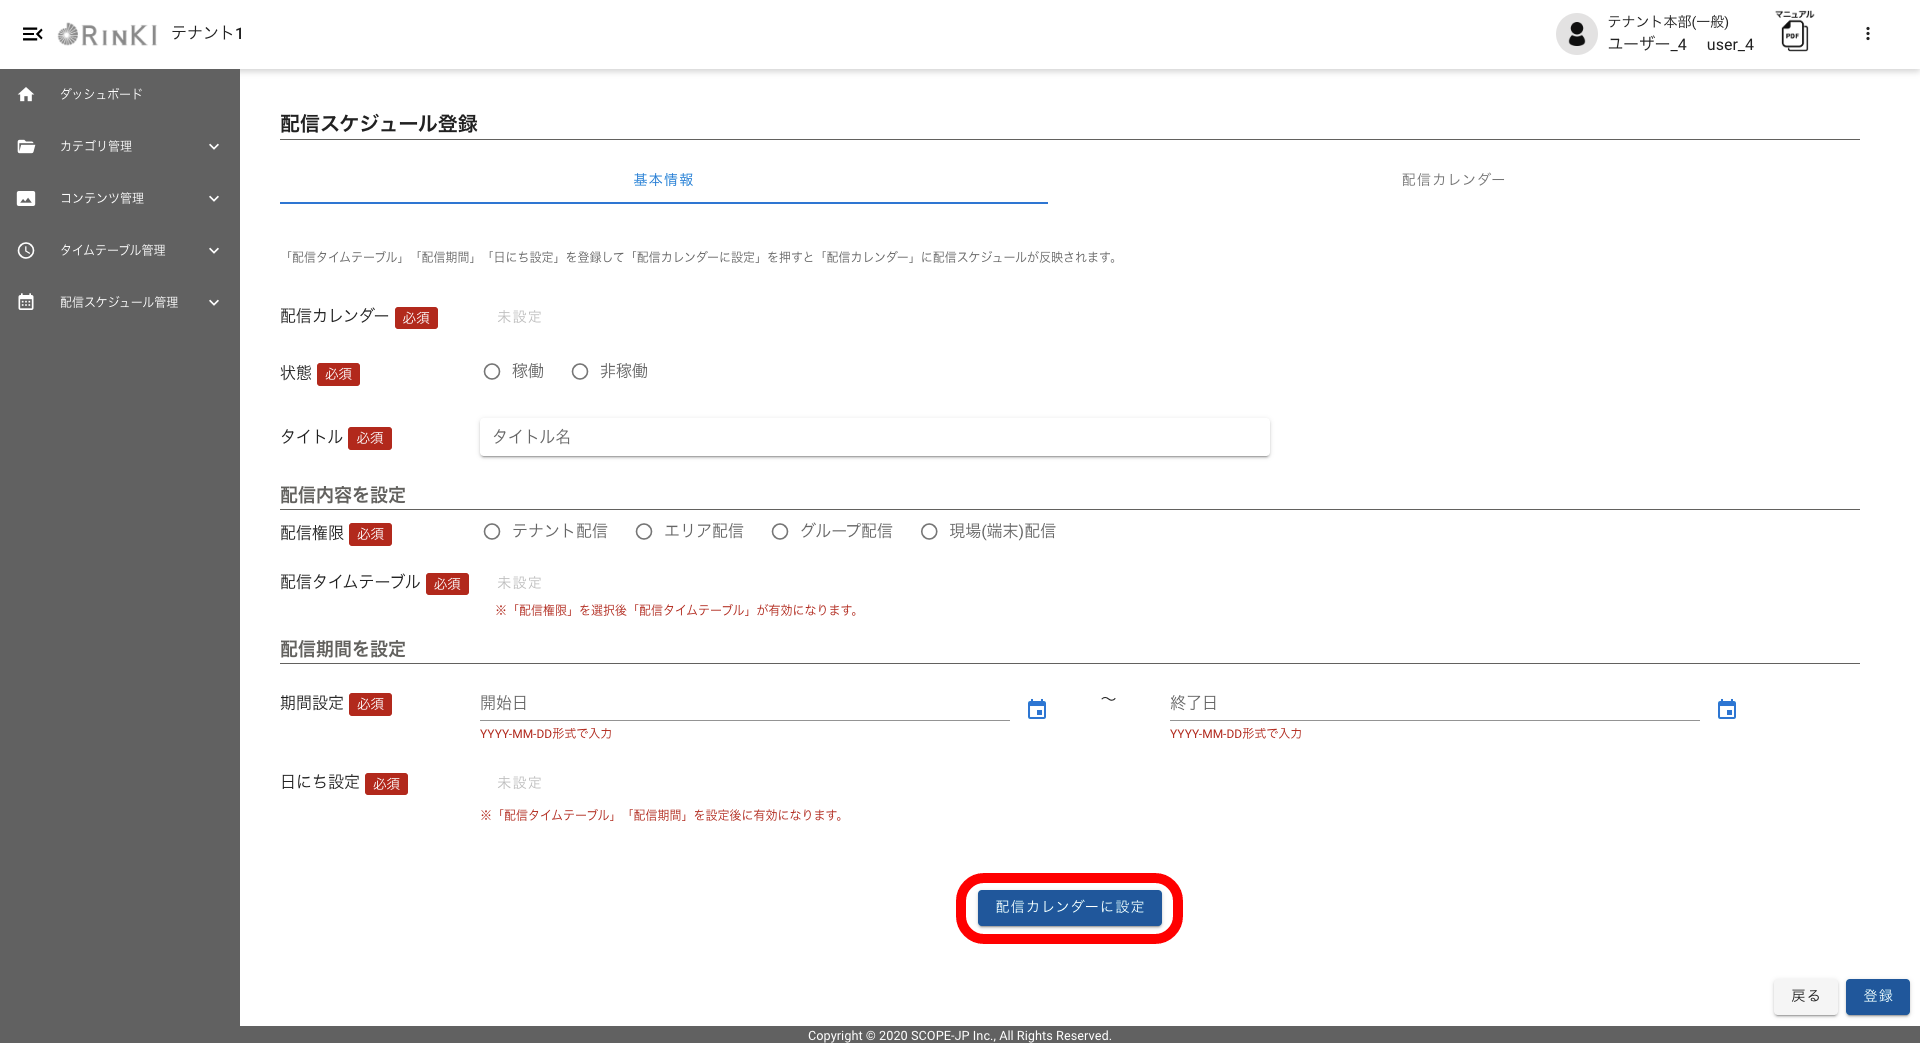This screenshot has width=1920, height=1043.
Task: Open the PDF manual icon
Action: 1794,36
